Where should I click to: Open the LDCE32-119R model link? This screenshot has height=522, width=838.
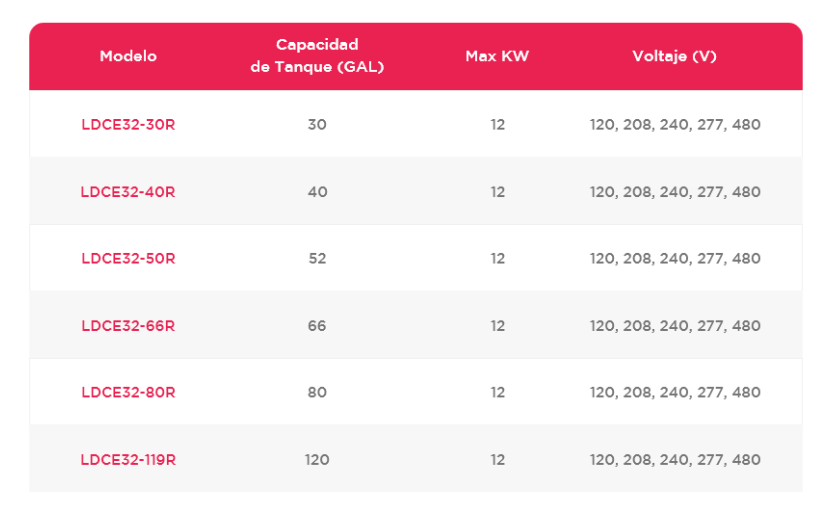tap(128, 460)
